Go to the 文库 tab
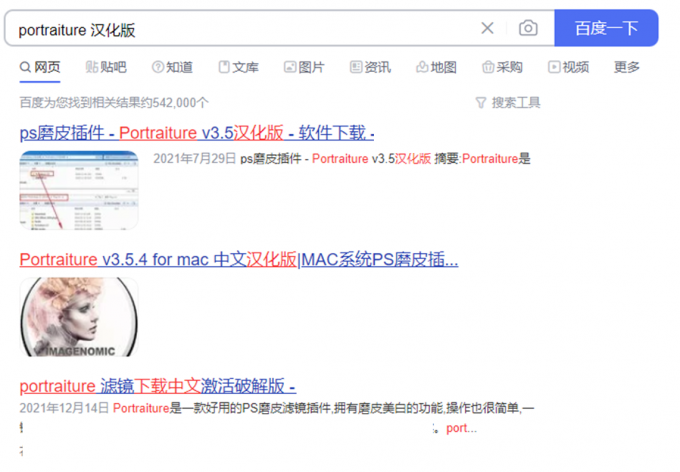This screenshot has width=680, height=472. point(239,67)
